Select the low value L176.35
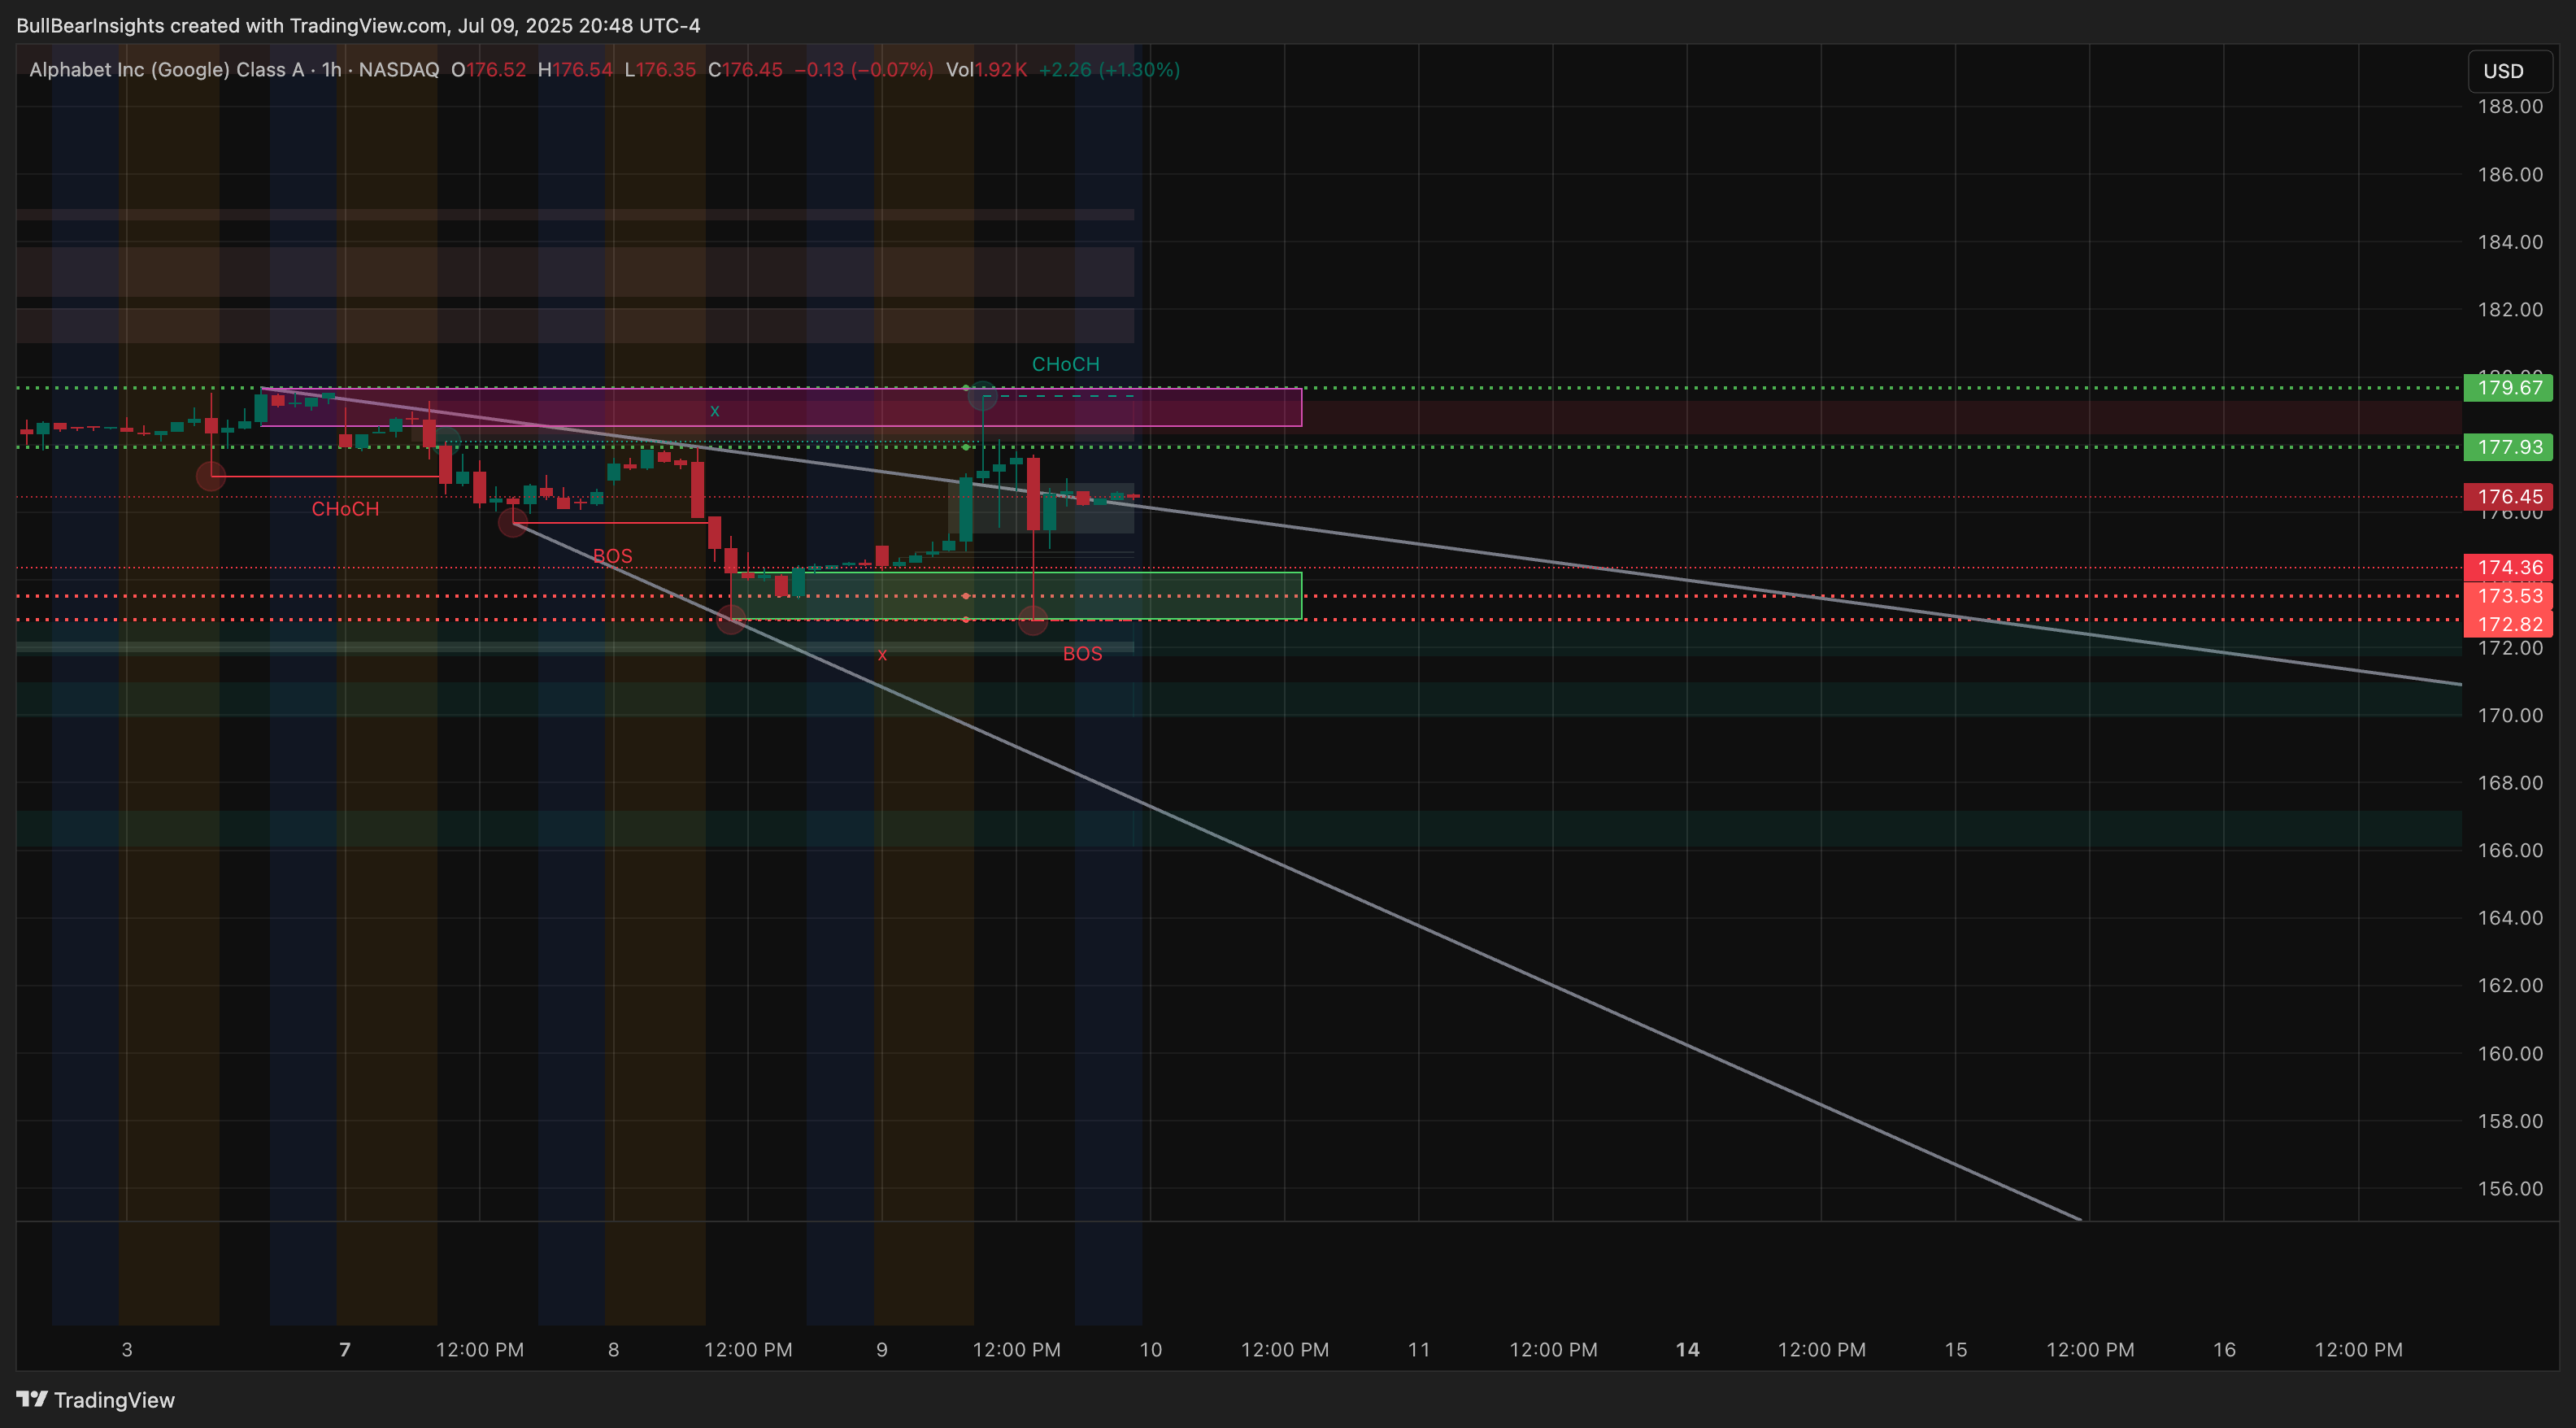Viewport: 2576px width, 1428px height. pyautogui.click(x=660, y=70)
